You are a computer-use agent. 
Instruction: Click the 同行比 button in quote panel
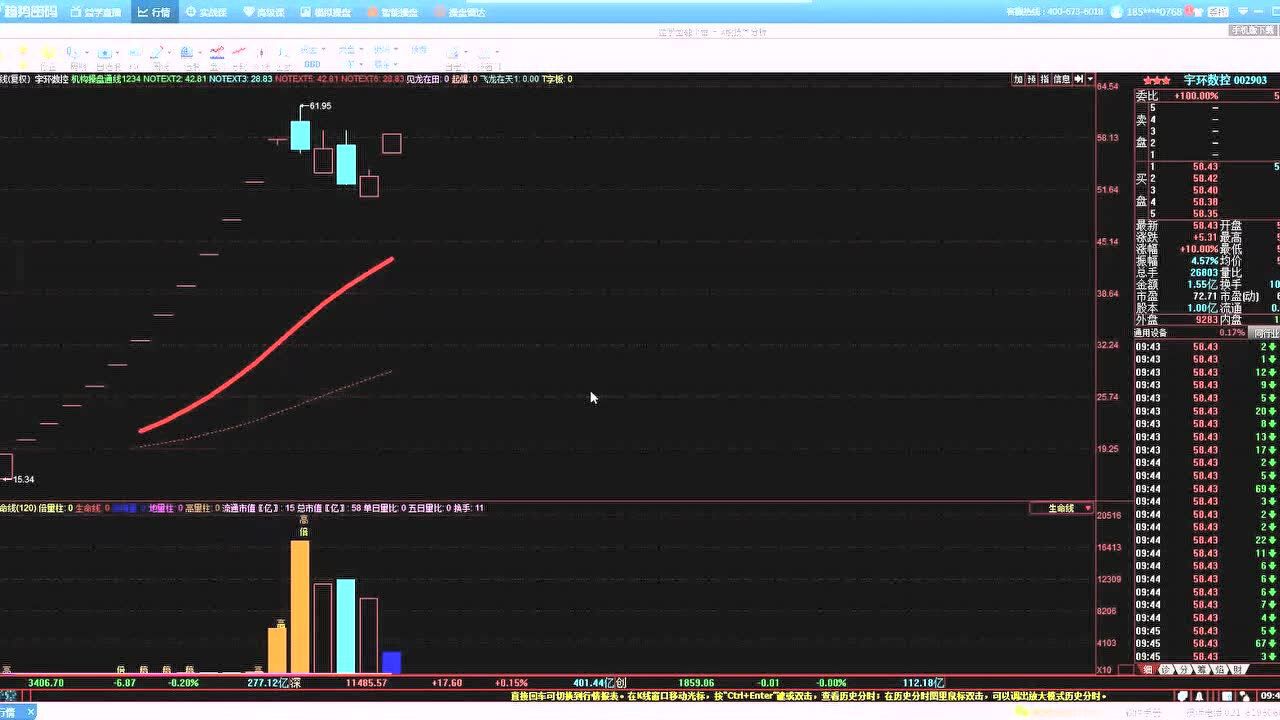(x=1266, y=333)
